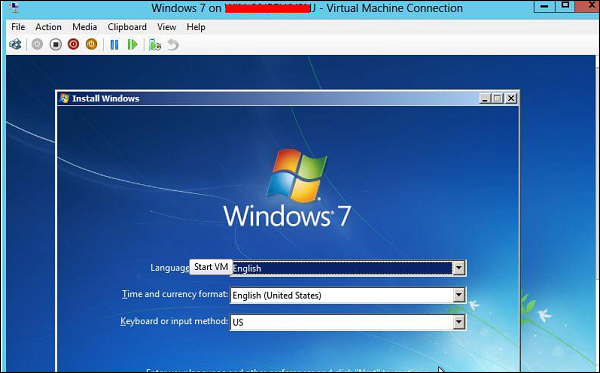Screen dimensions: 600x373
Task: Pause the virtual machine
Action: pyautogui.click(x=114, y=45)
